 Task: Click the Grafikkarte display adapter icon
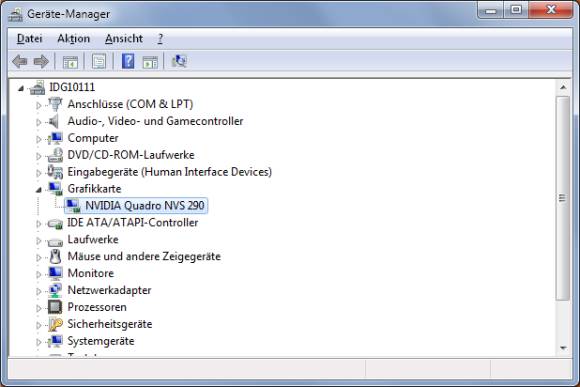55,189
